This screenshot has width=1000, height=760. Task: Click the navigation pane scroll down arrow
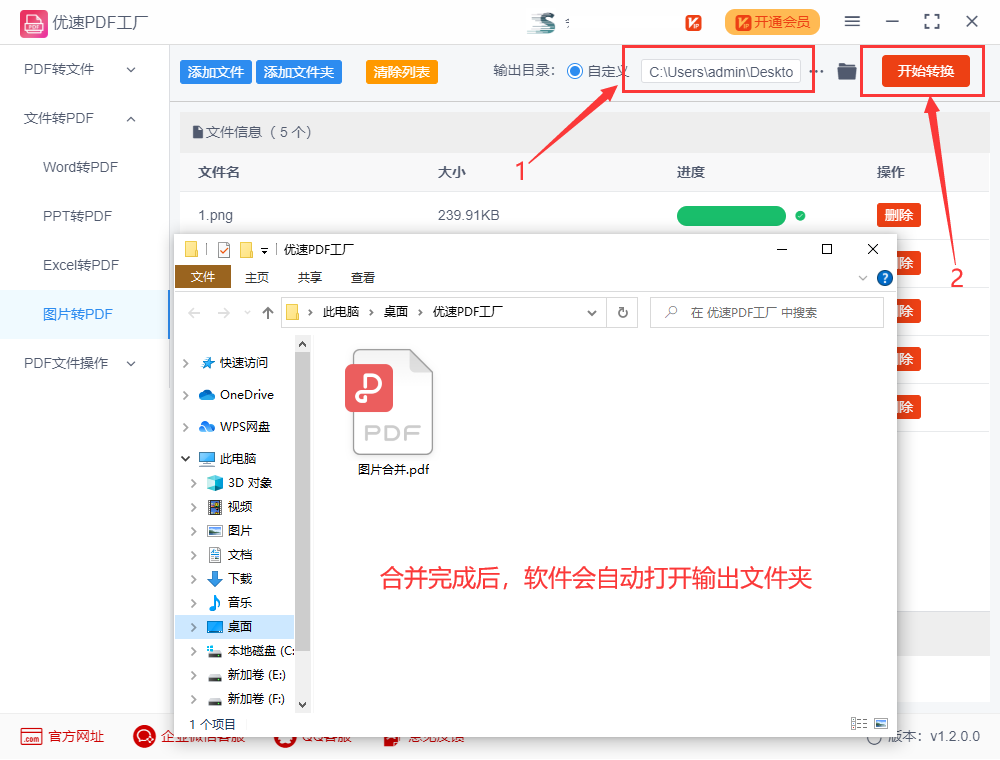click(x=303, y=705)
